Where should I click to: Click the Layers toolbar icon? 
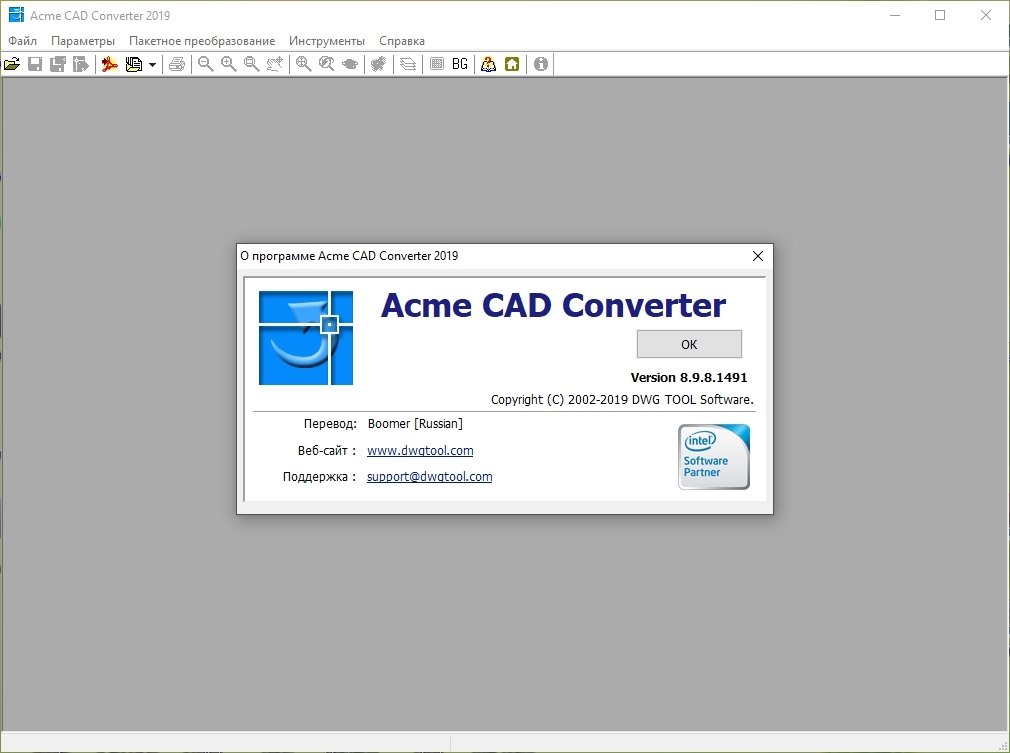408,64
